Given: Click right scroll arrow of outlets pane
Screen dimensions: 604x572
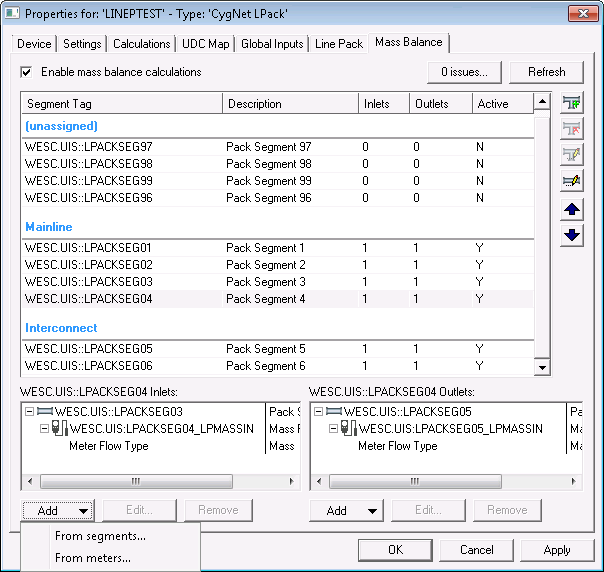Looking at the screenshot, I should click(574, 481).
